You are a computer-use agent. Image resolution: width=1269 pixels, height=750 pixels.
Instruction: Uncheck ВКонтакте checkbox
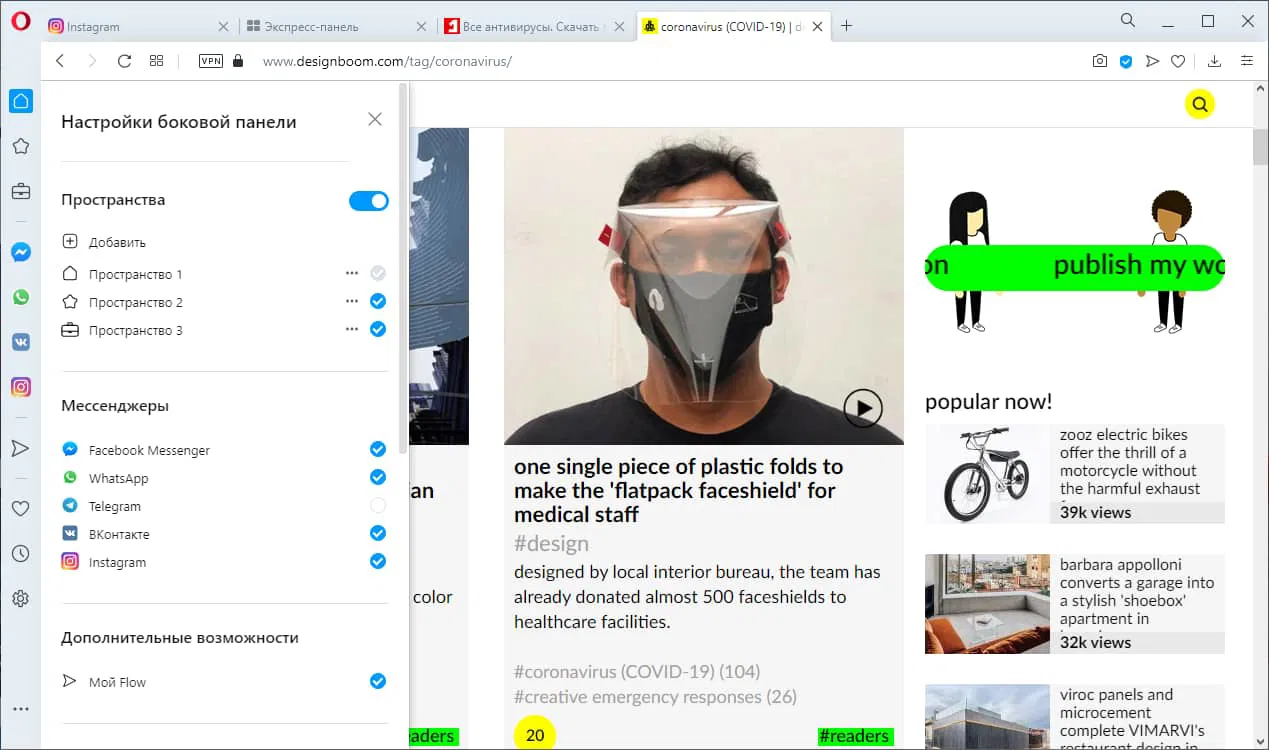[378, 533]
